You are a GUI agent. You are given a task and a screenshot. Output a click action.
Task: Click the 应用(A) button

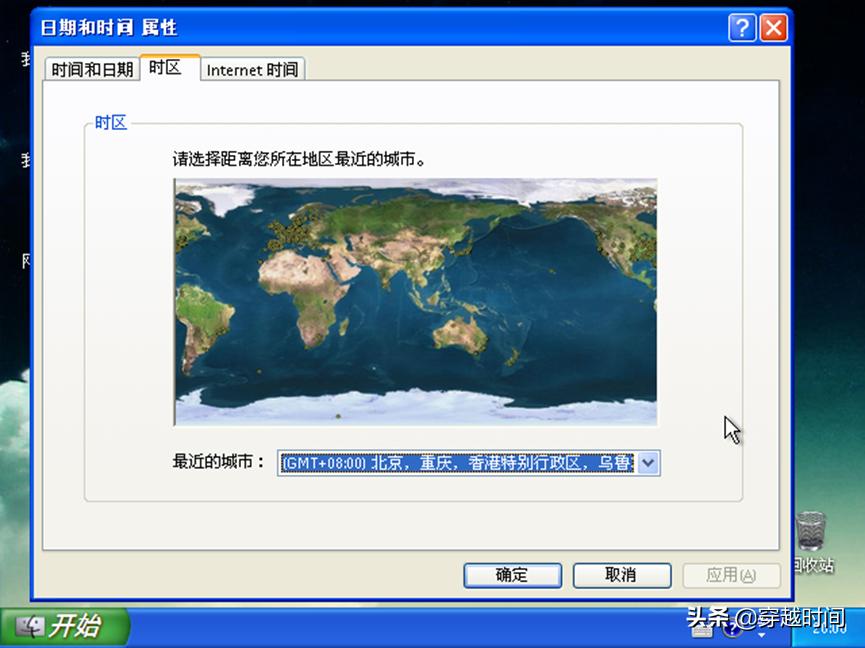point(732,575)
